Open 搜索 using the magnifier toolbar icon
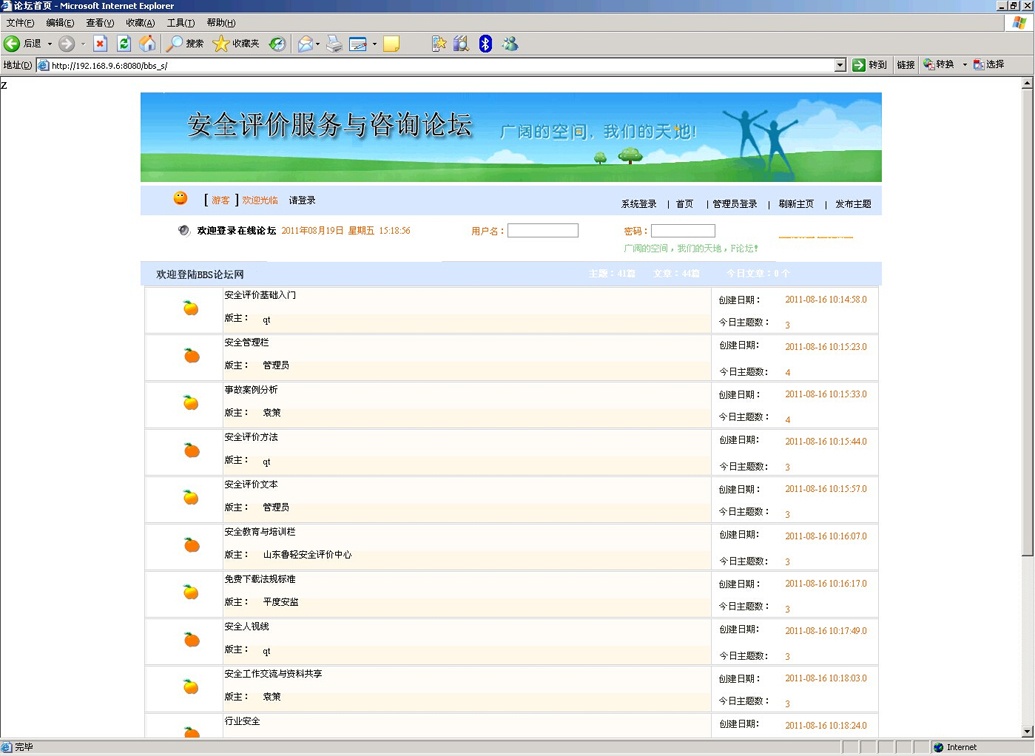1035x756 pixels. pyautogui.click(x=185, y=44)
